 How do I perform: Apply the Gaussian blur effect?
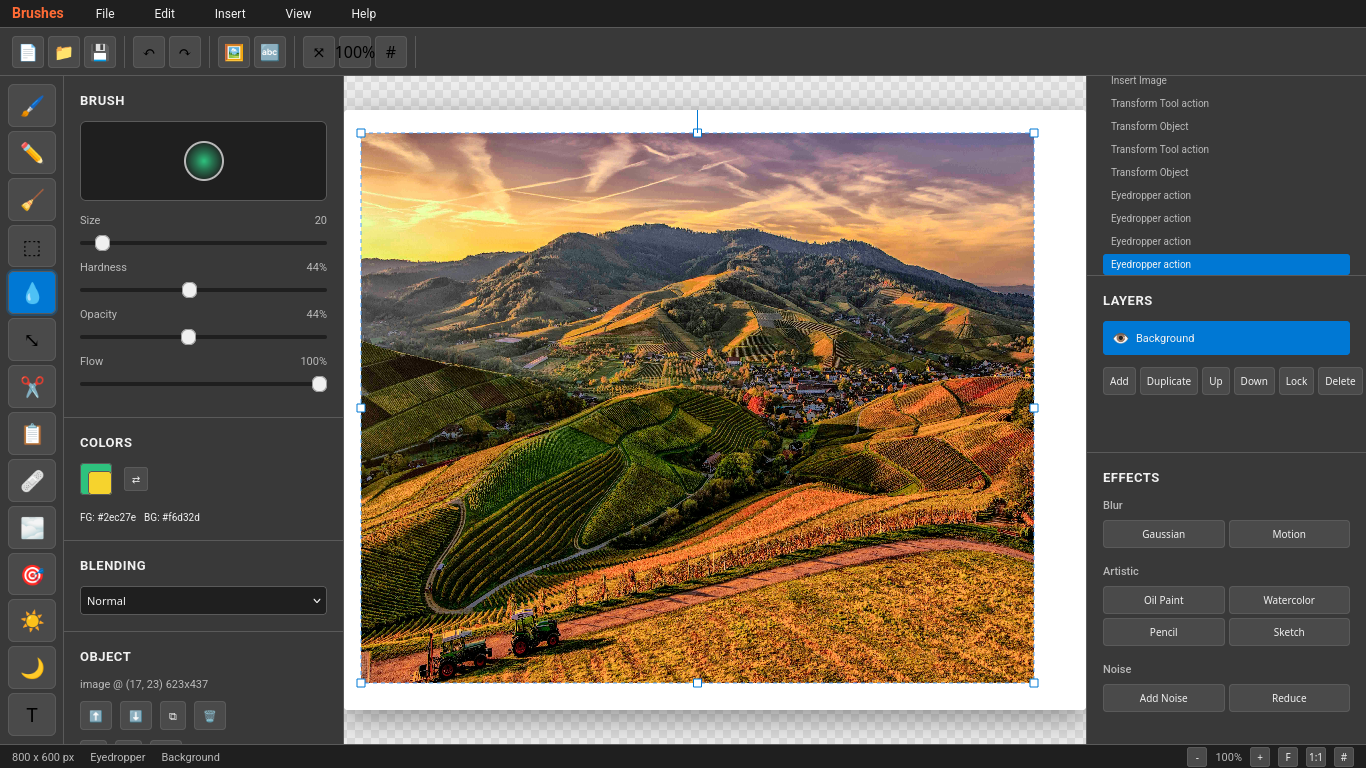(1163, 533)
